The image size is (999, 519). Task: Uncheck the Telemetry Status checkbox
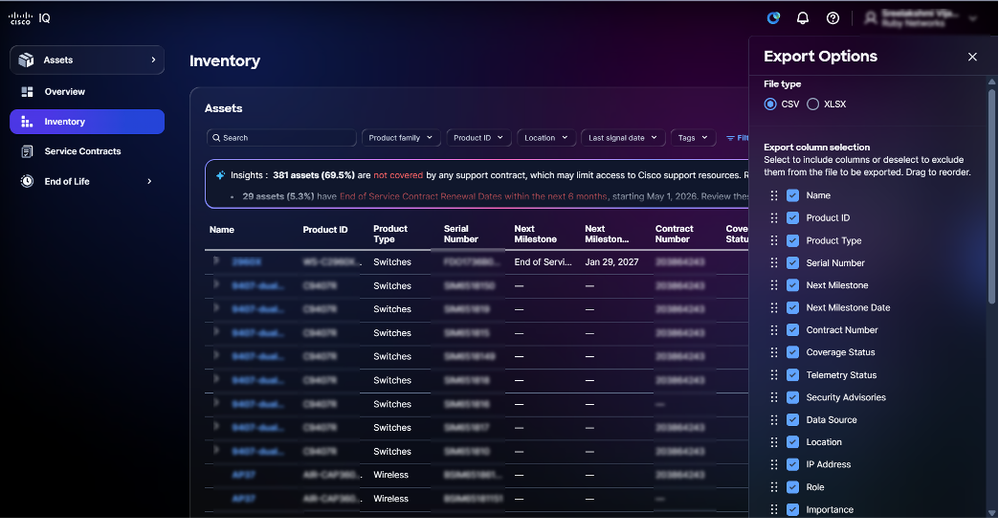pyautogui.click(x=793, y=375)
